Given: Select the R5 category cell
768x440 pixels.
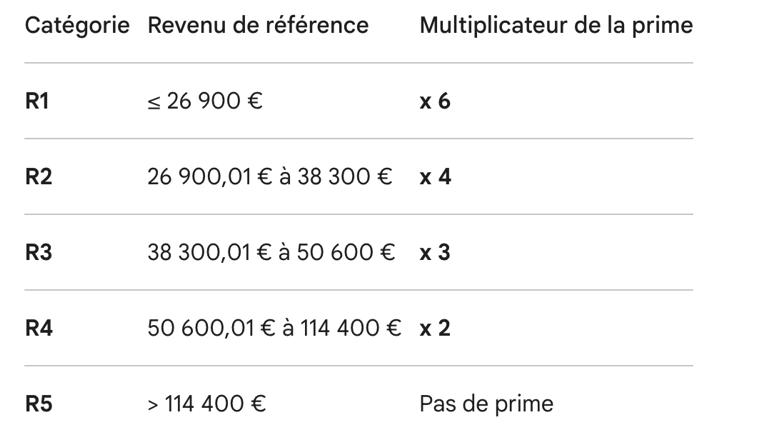Looking at the screenshot, I should coord(37,404).
